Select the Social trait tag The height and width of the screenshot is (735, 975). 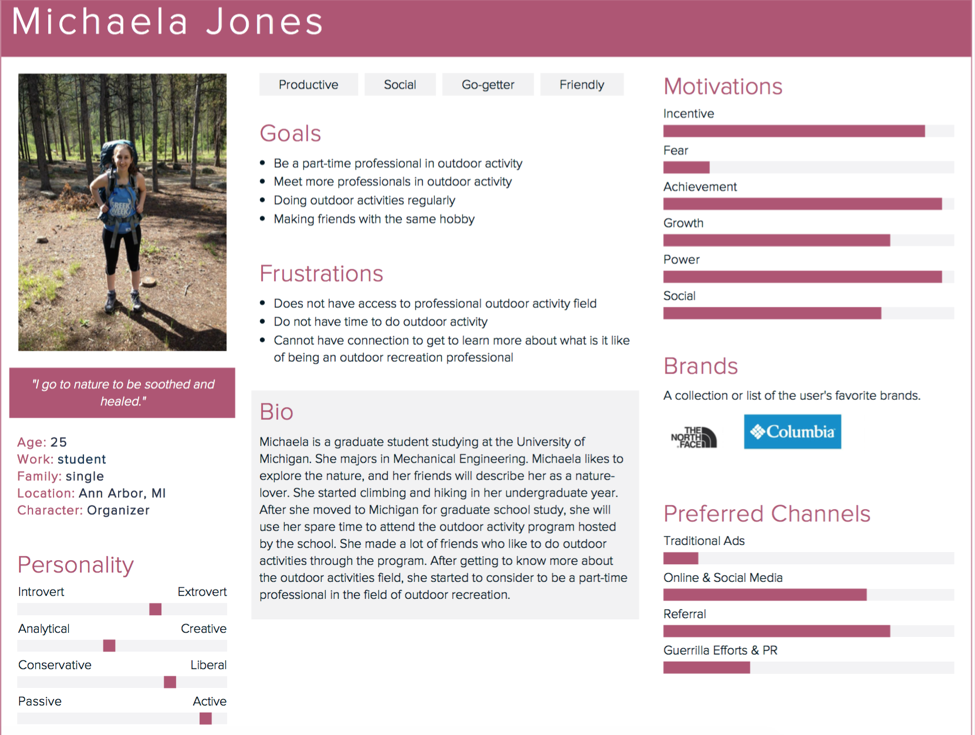tap(400, 85)
